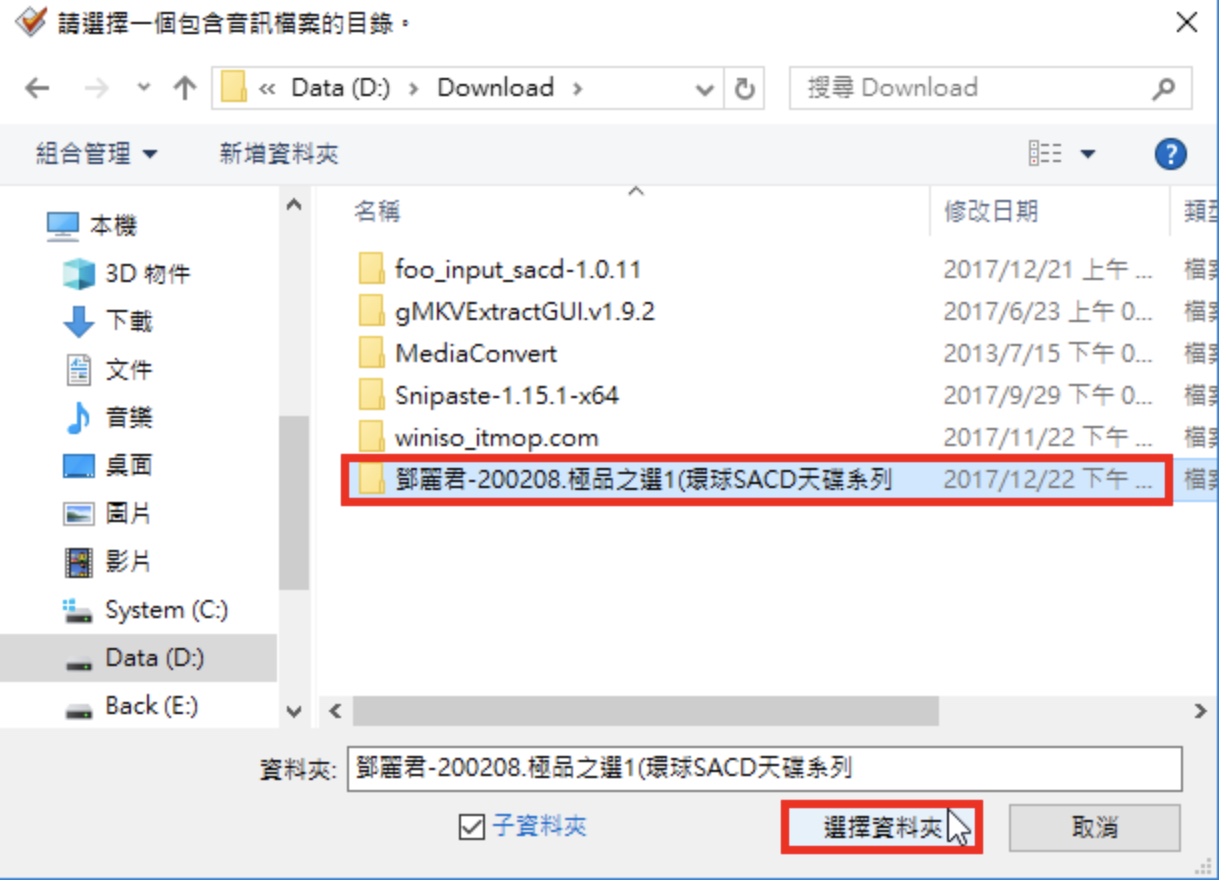Open recent locations dropdown arrow
Image resolution: width=1226 pixels, height=884 pixels.
coord(144,88)
